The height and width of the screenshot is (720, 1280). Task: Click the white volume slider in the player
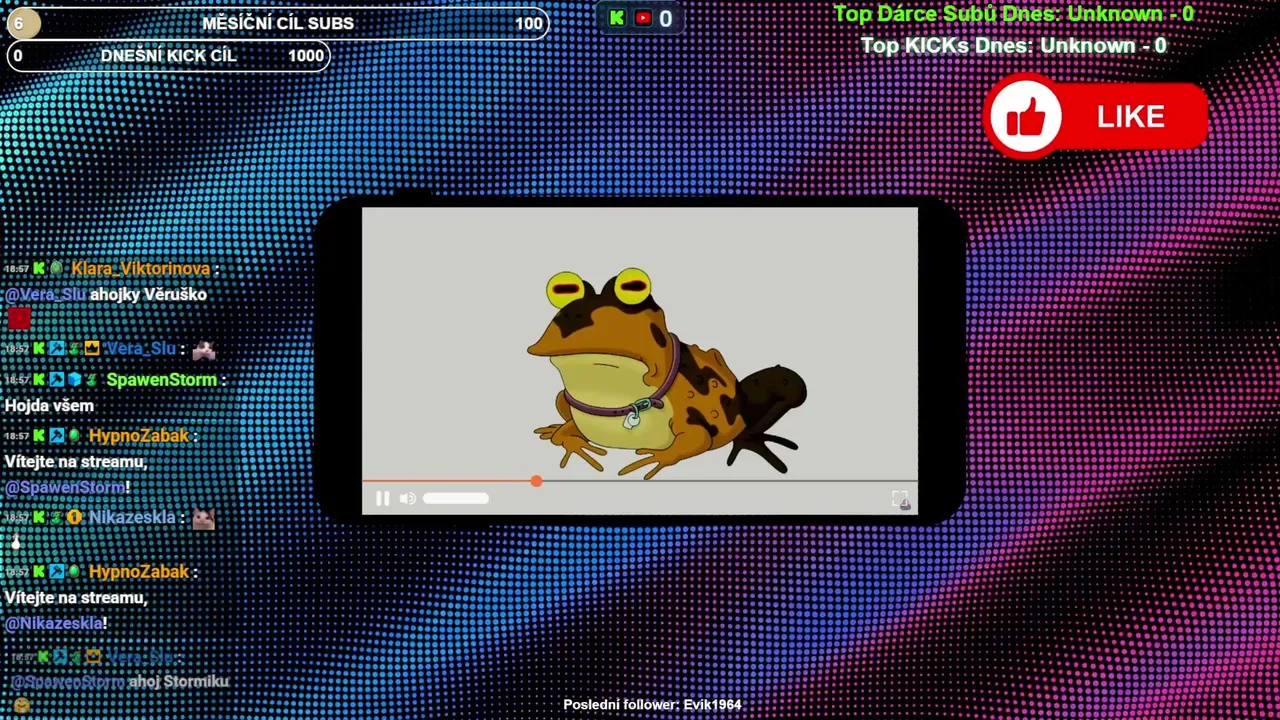[x=456, y=498]
